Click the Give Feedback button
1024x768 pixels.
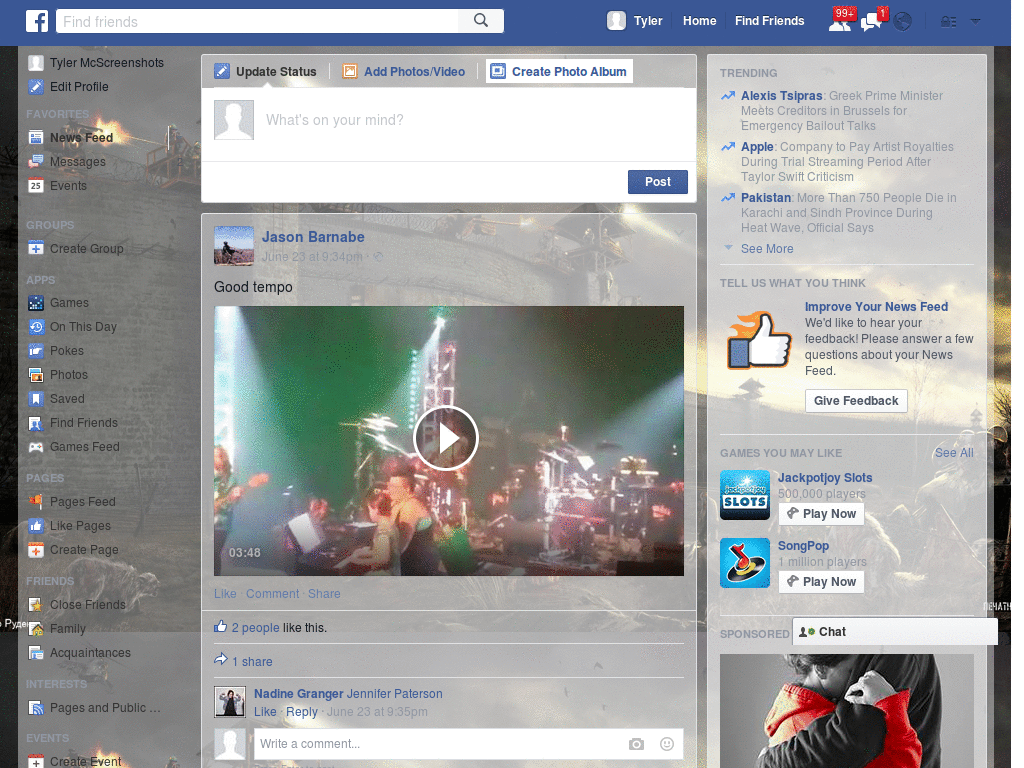tap(856, 400)
